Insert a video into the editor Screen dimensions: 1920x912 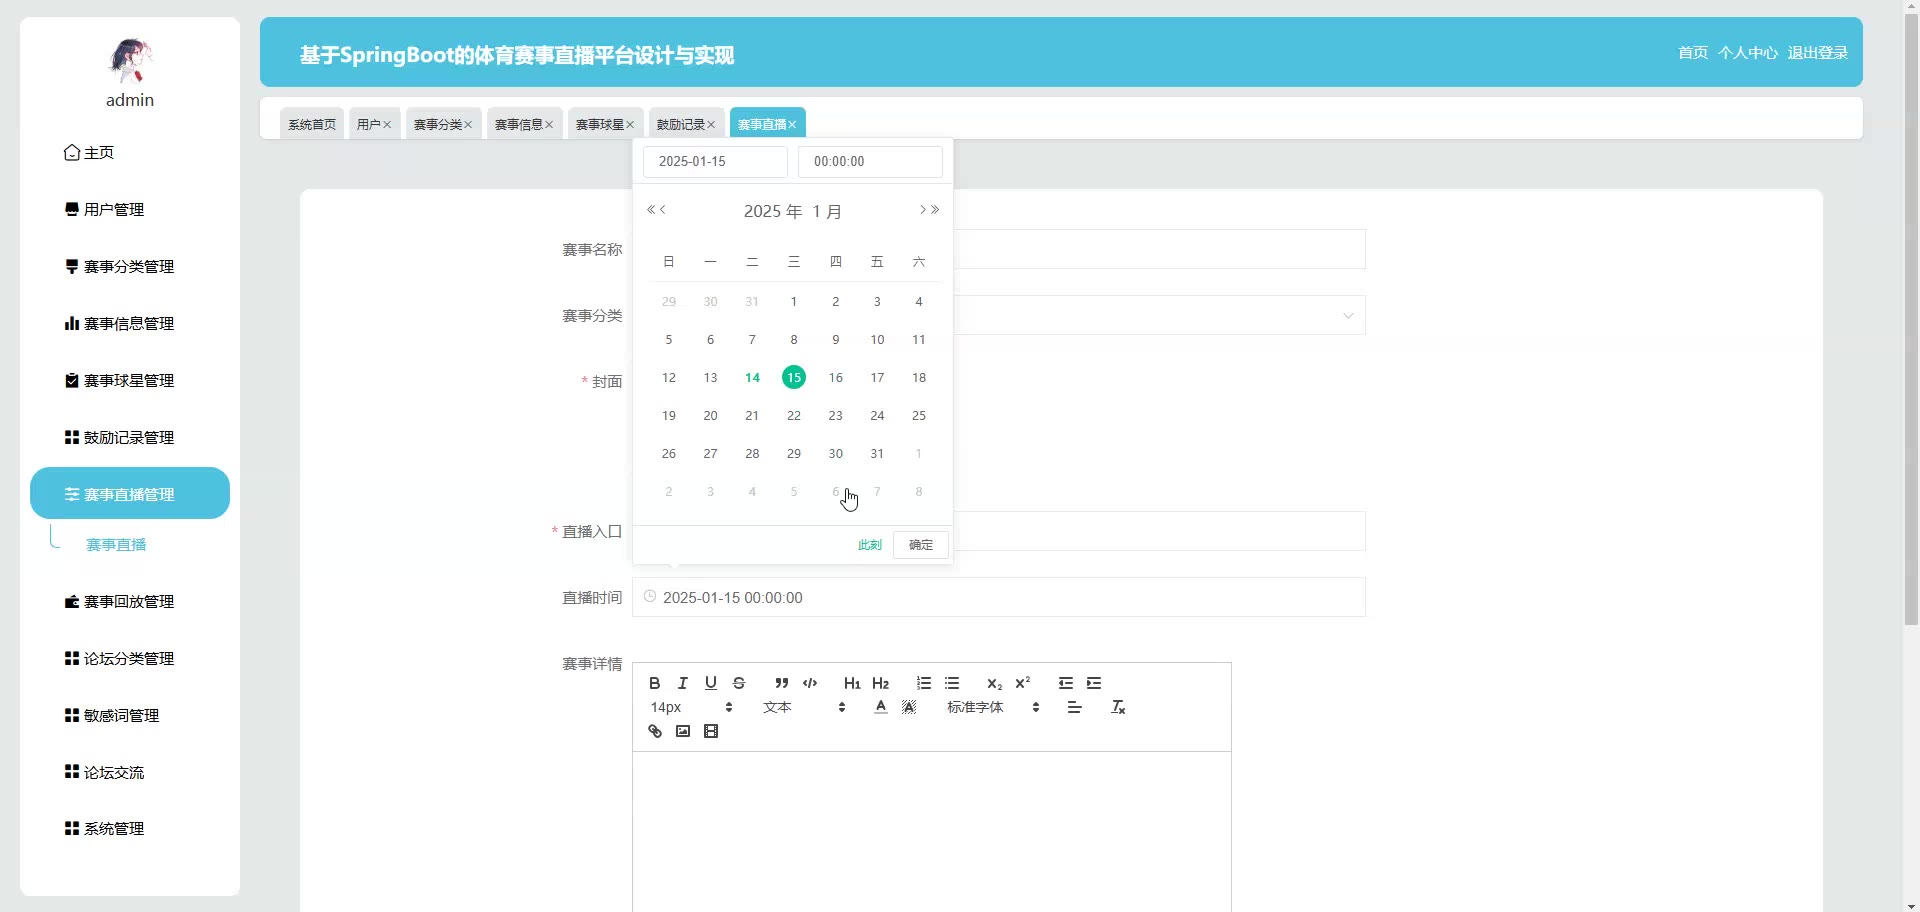[x=711, y=731]
